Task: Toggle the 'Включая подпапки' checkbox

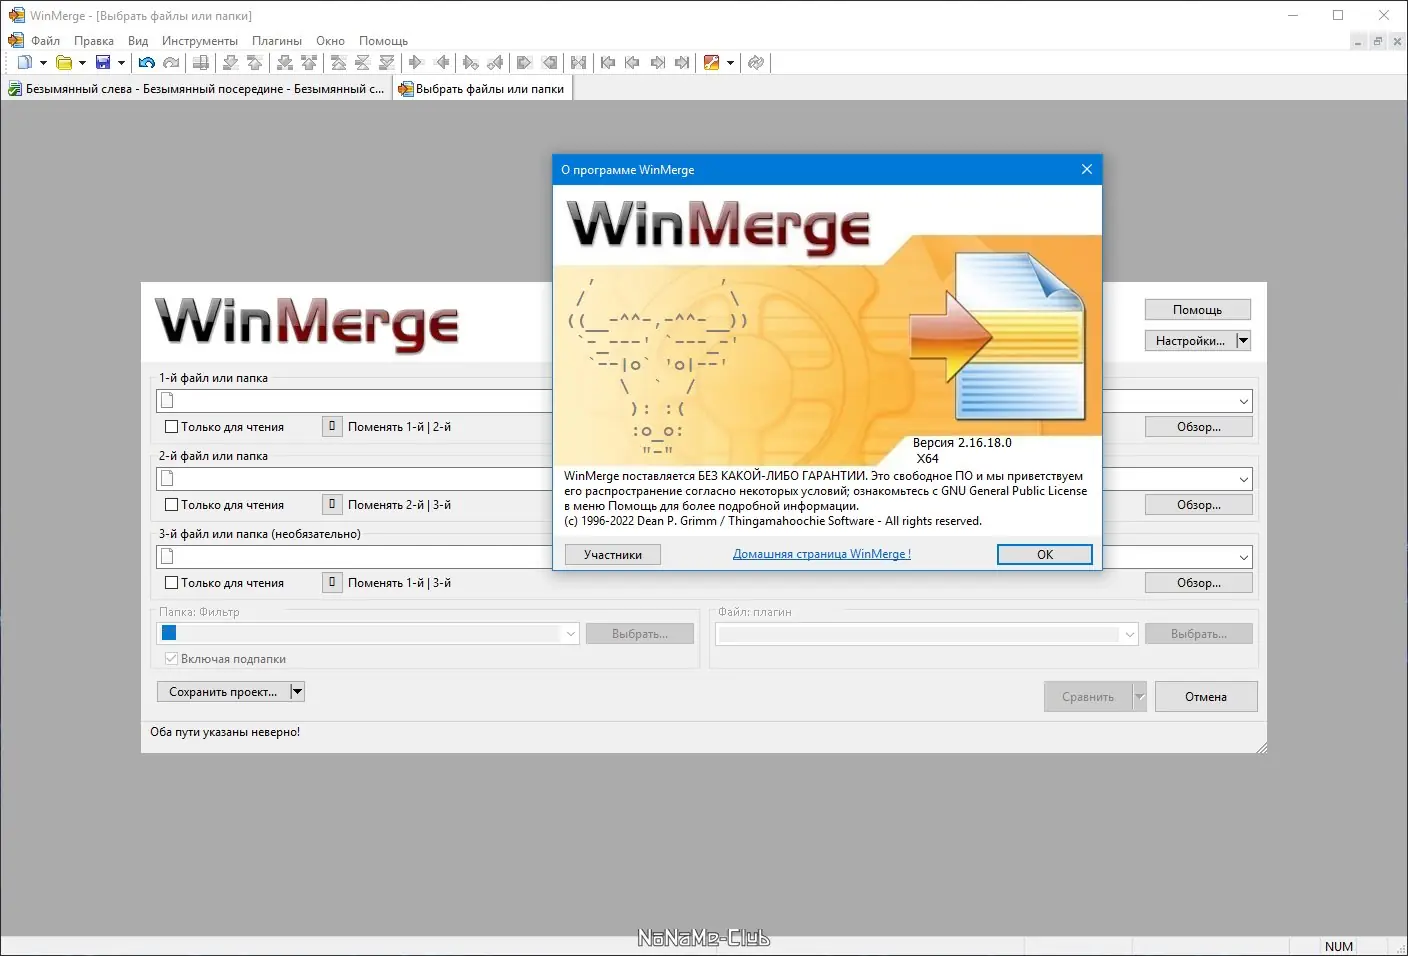Action: (171, 659)
